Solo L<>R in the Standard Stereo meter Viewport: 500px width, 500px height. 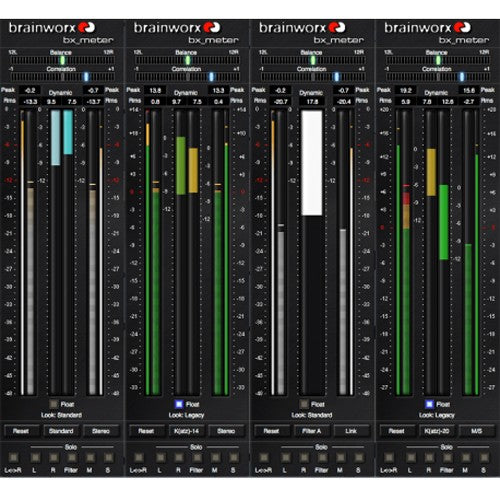point(13,457)
